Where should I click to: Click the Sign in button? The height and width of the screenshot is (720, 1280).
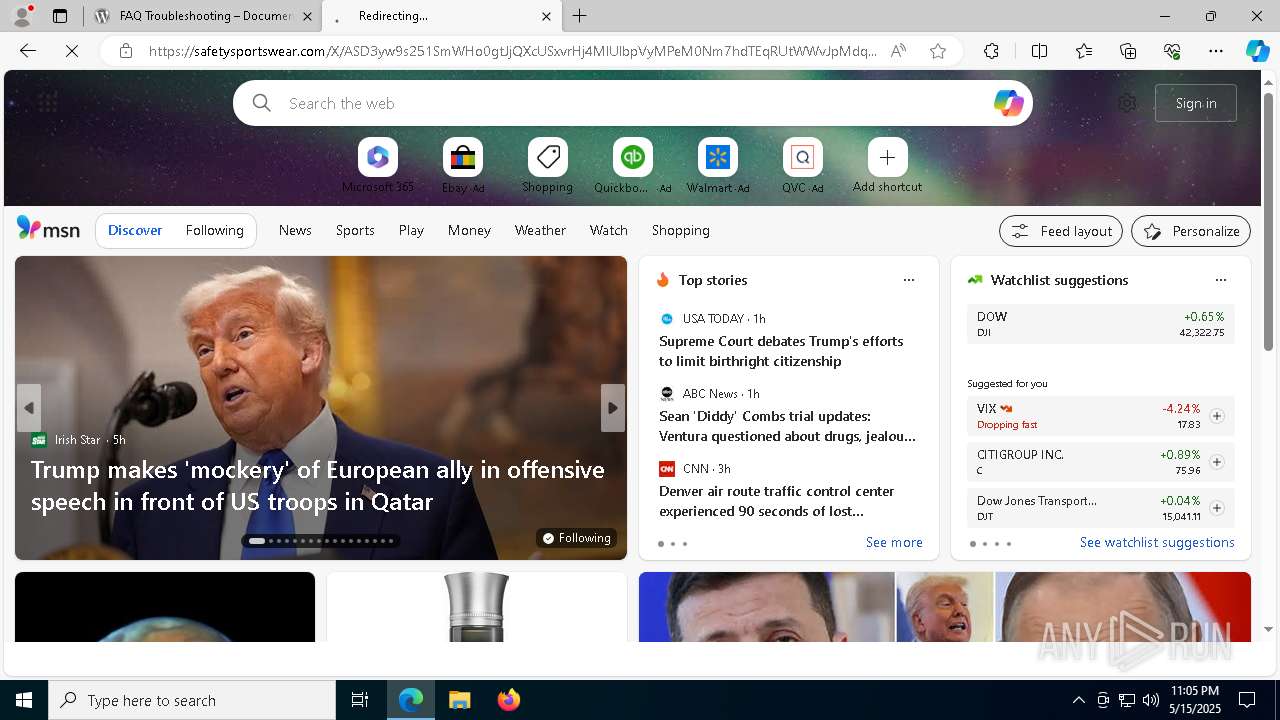coord(1196,103)
